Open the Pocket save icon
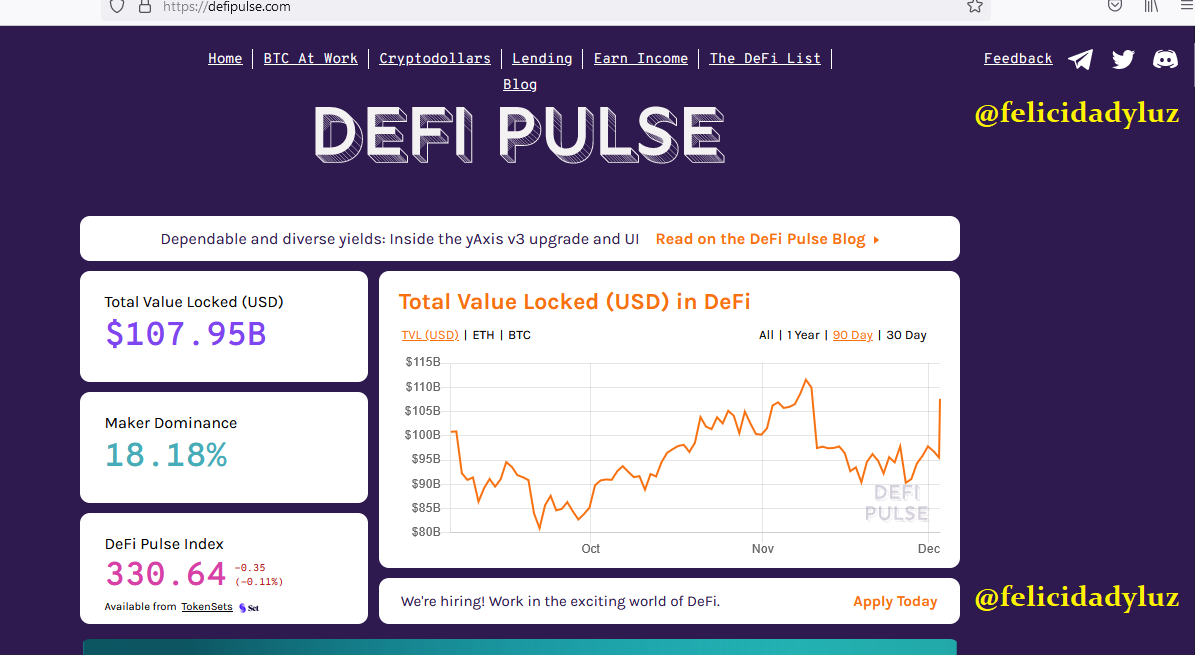This screenshot has height=655, width=1195. pos(1115,6)
